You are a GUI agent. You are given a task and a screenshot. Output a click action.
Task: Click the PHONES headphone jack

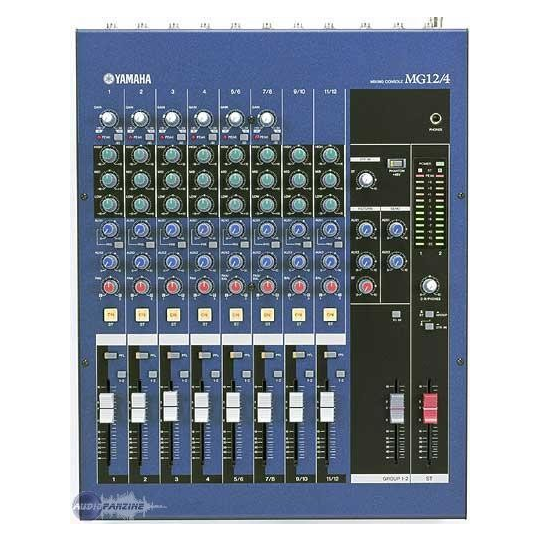pos(436,119)
